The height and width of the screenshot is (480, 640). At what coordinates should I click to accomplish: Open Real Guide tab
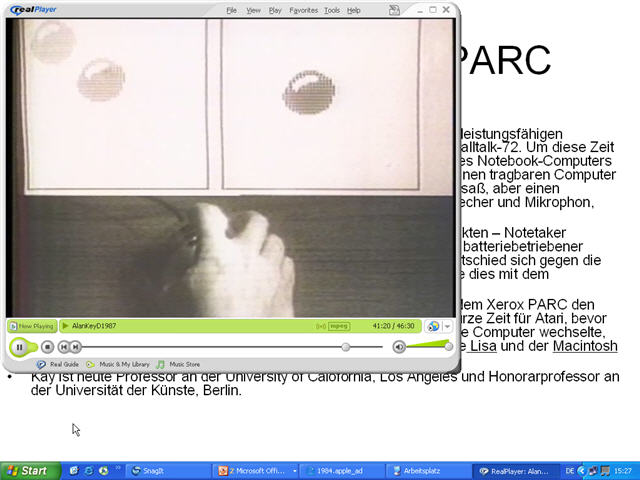[x=59, y=364]
